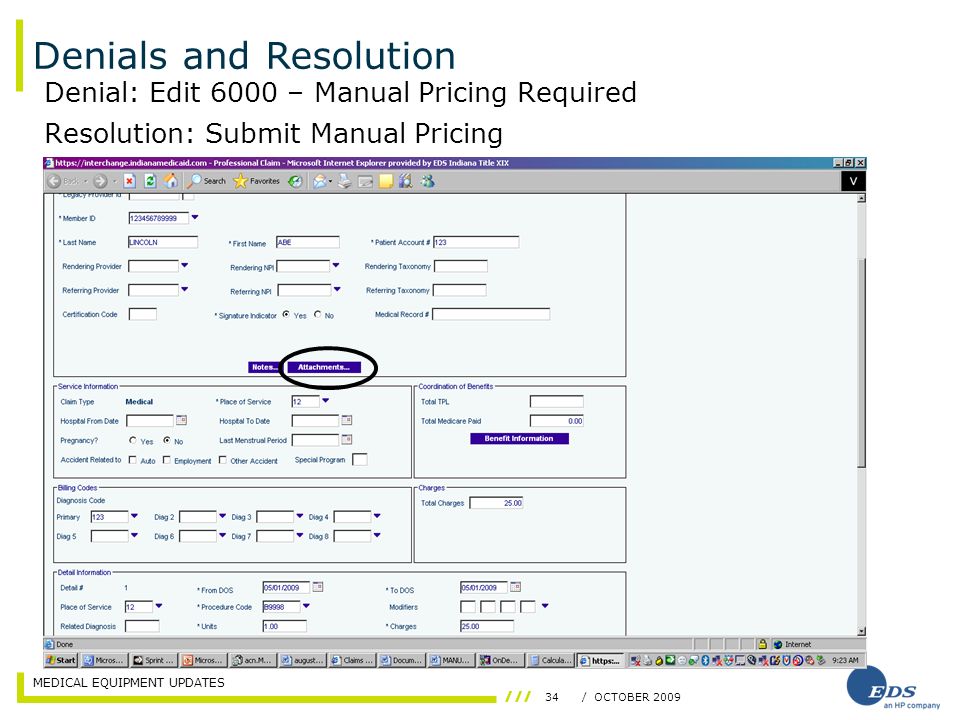960x720 pixels.
Task: Open the Home page icon
Action: (171, 181)
